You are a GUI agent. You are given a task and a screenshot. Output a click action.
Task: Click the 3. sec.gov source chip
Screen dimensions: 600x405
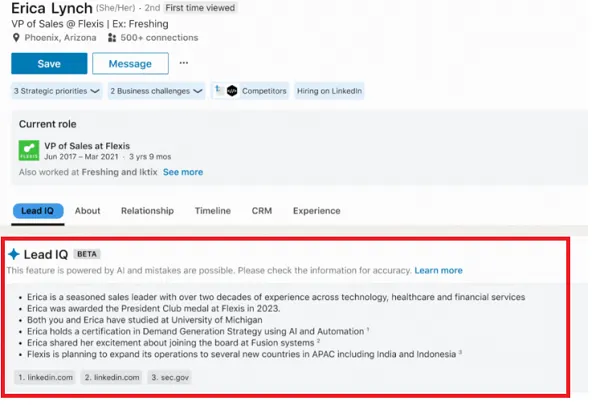pyautogui.click(x=170, y=377)
